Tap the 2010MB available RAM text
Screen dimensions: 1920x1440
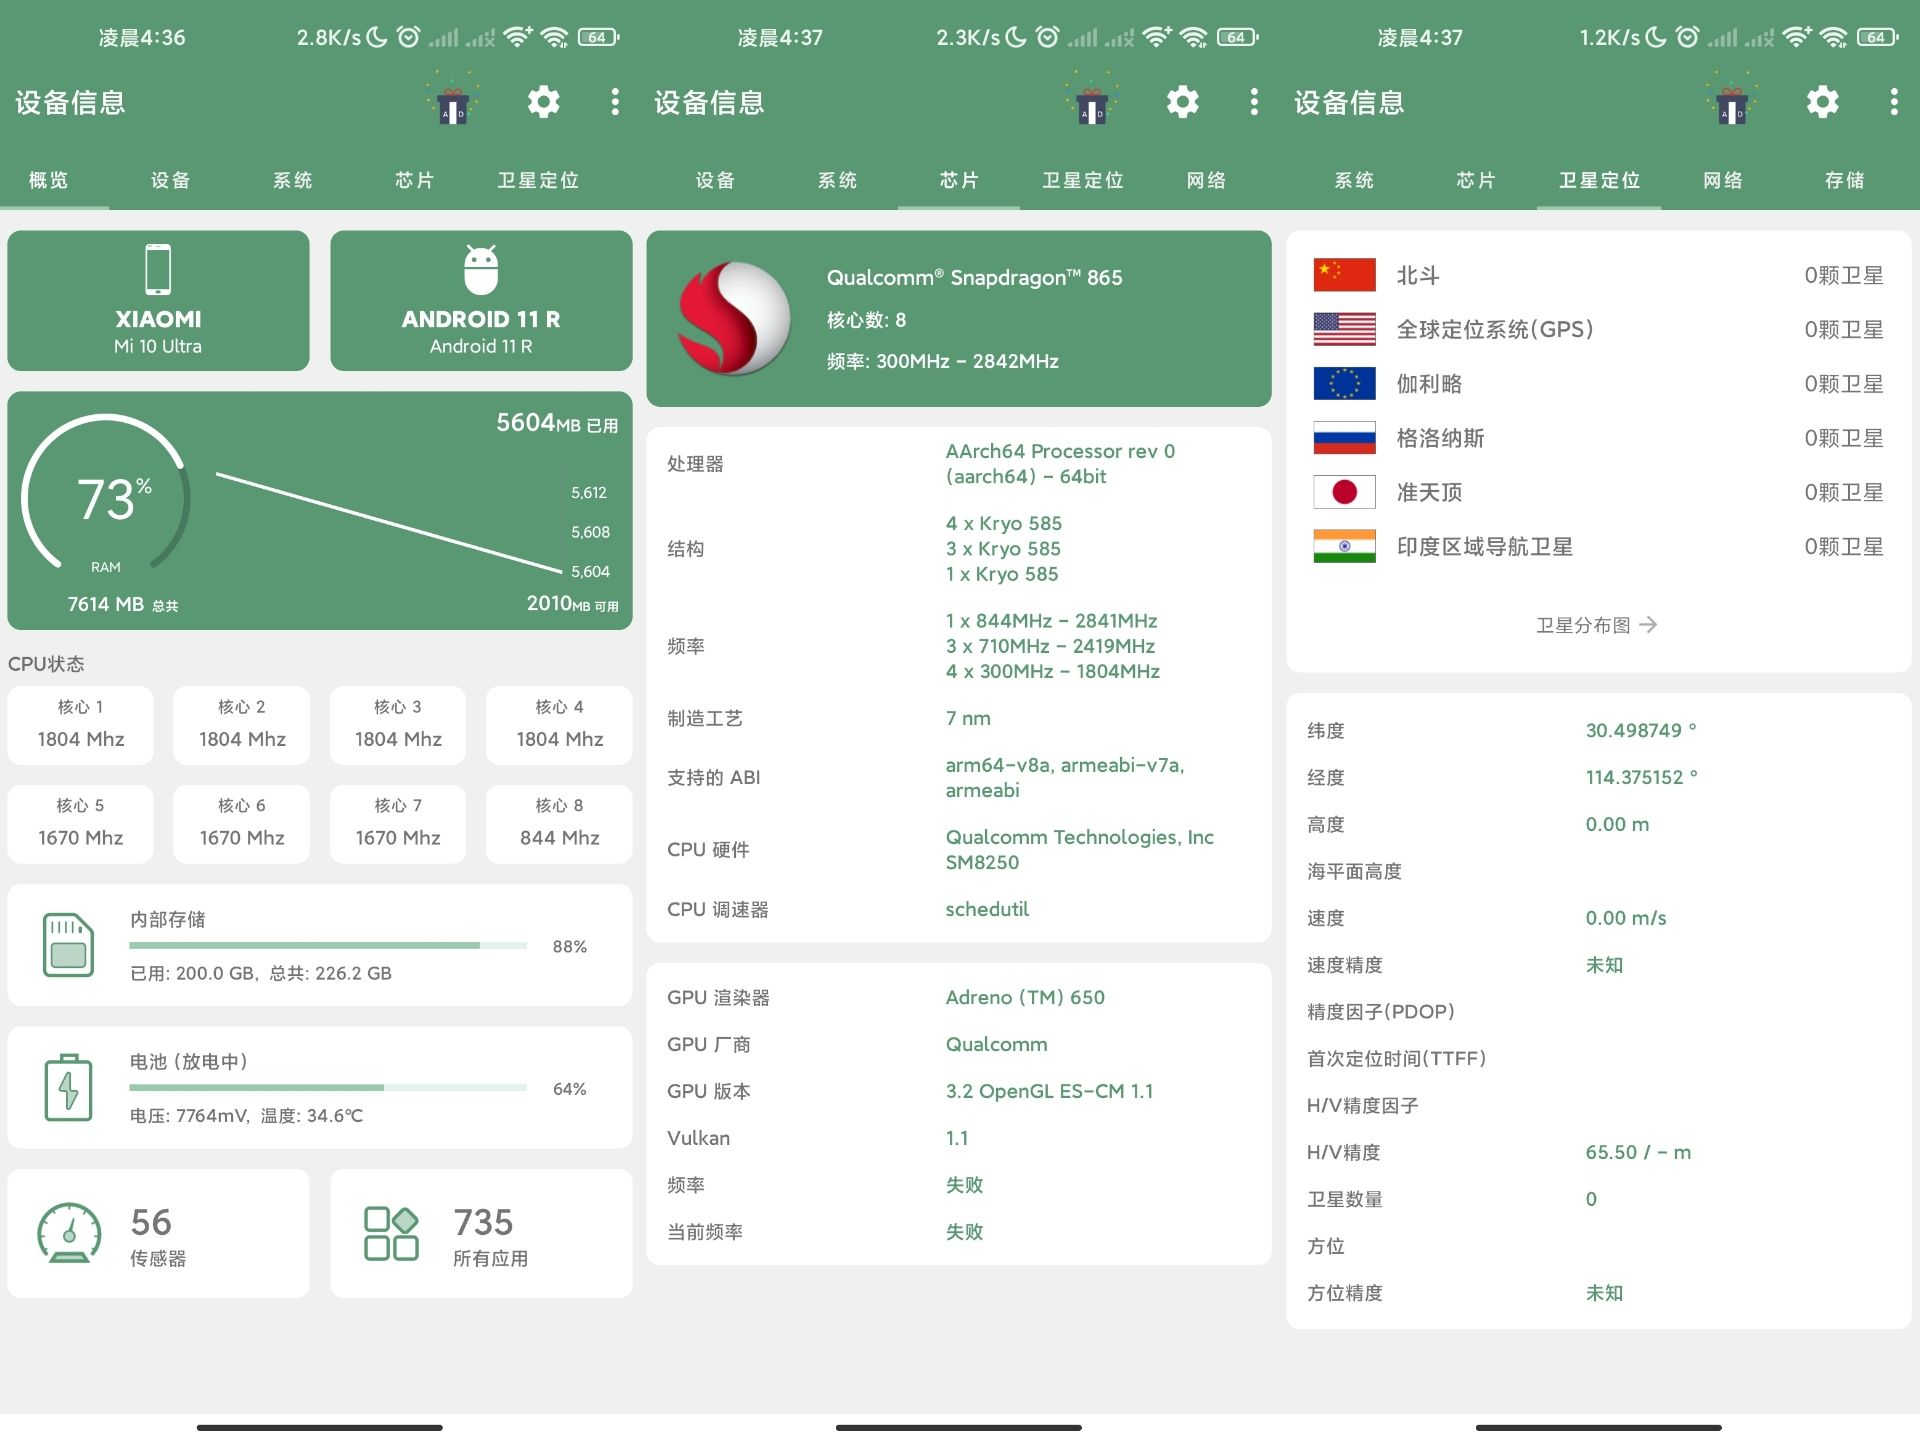tap(572, 603)
